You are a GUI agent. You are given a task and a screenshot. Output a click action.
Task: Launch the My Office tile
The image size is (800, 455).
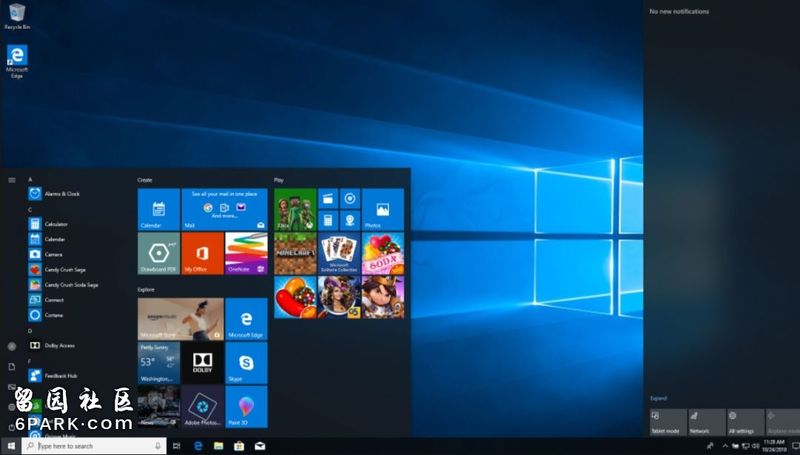click(x=203, y=254)
